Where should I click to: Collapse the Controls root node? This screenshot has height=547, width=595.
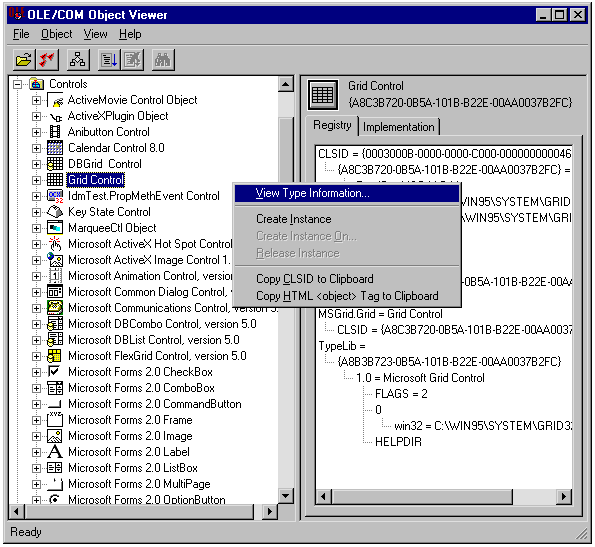point(17,84)
